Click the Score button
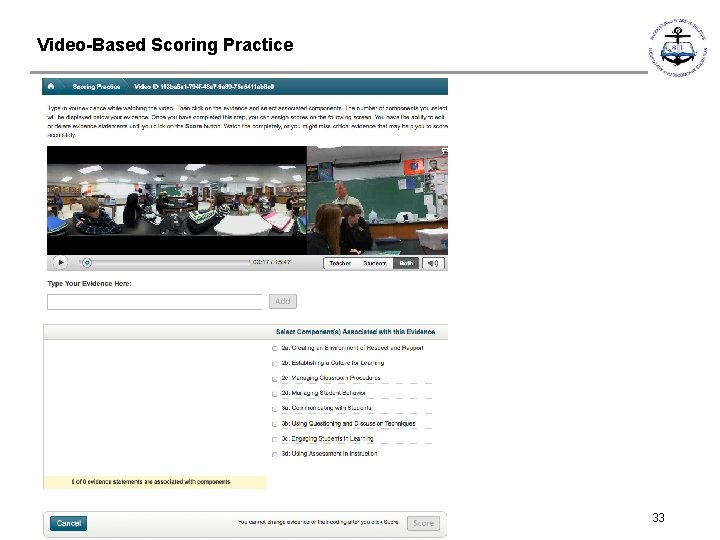Screen dimensions: 720x540 [423, 523]
